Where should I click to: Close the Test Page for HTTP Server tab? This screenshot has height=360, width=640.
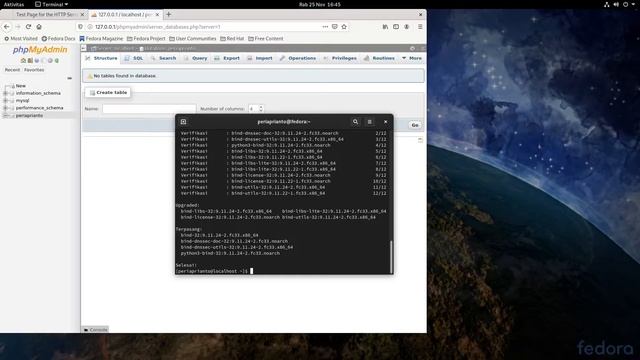pyautogui.click(x=82, y=14)
